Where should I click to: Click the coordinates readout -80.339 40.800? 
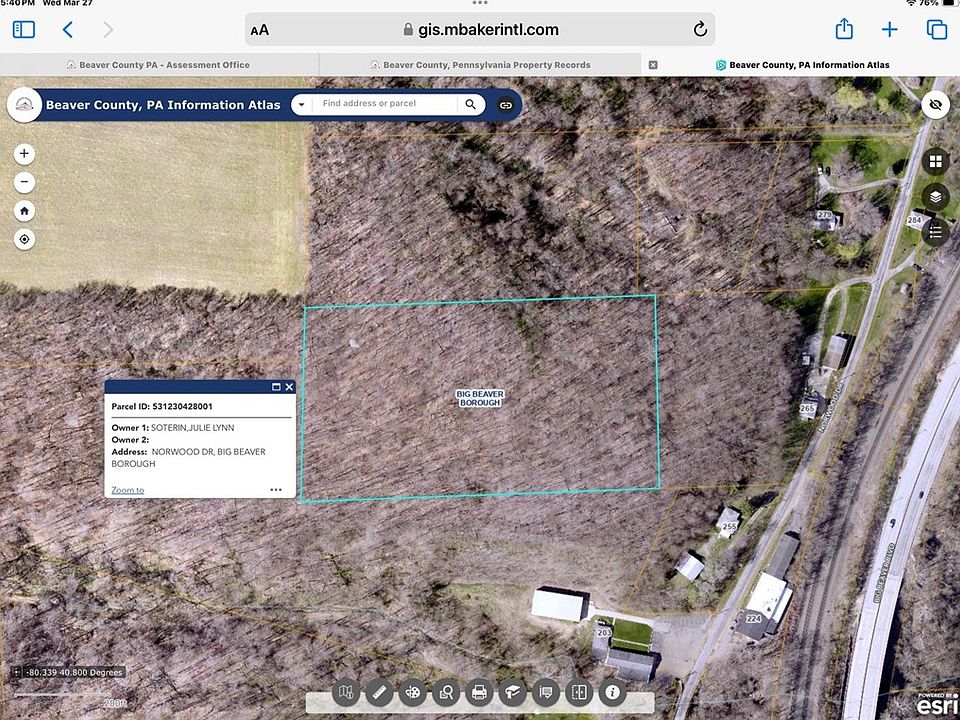(x=74, y=672)
